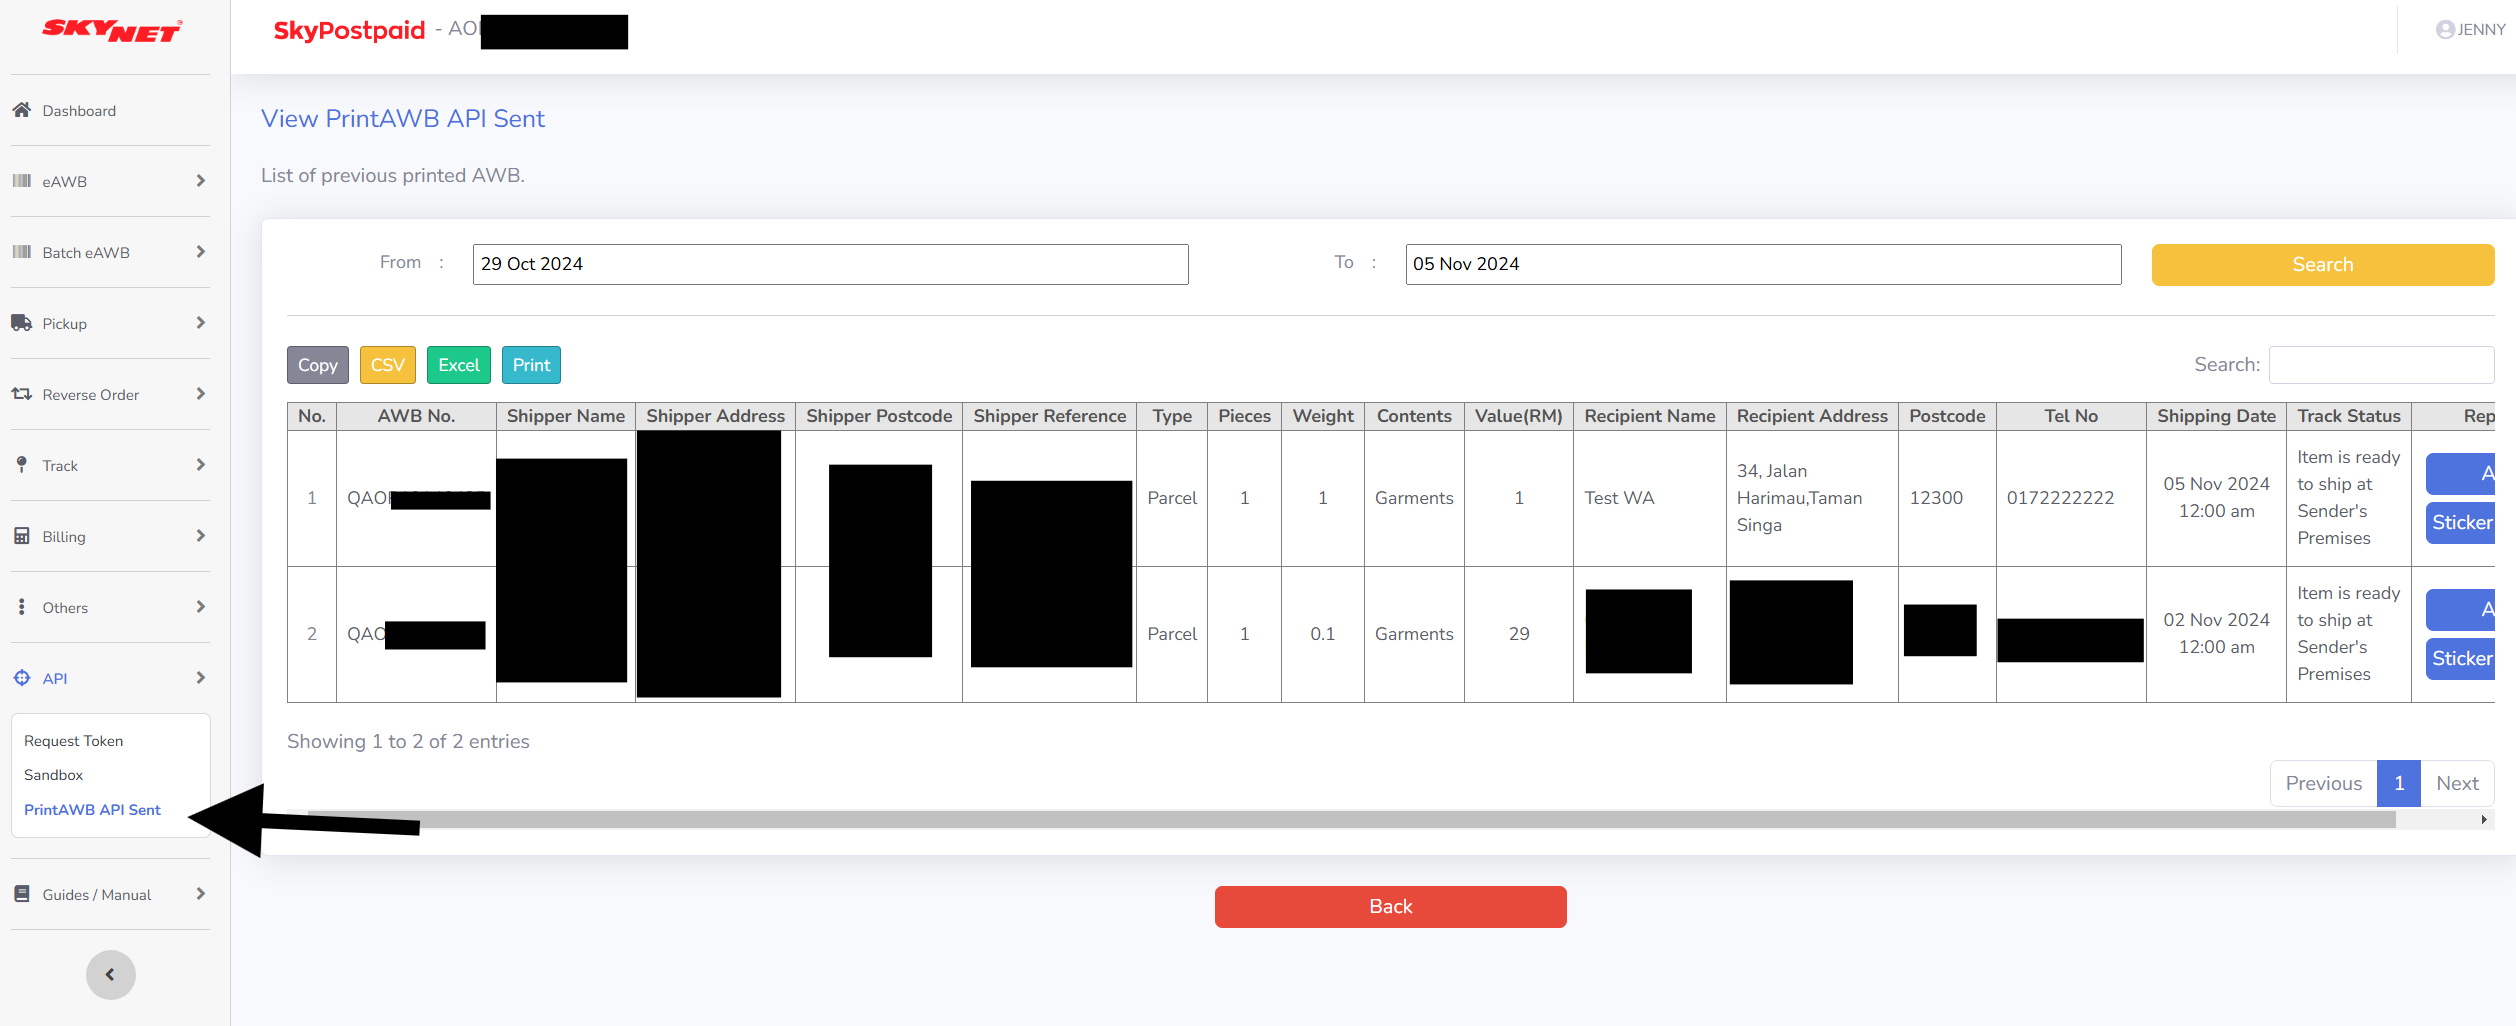Click the red Back button
This screenshot has width=2516, height=1026.
pos(1390,906)
